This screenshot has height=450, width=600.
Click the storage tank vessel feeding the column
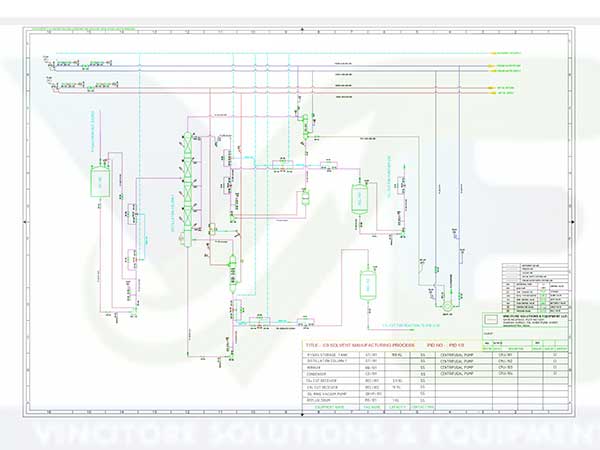(100, 181)
